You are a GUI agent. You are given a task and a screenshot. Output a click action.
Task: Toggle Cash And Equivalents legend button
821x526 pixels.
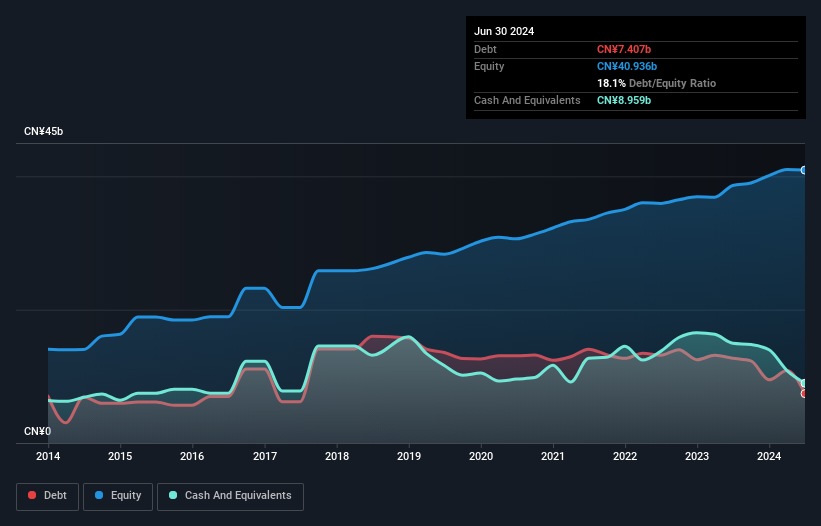click(230, 496)
